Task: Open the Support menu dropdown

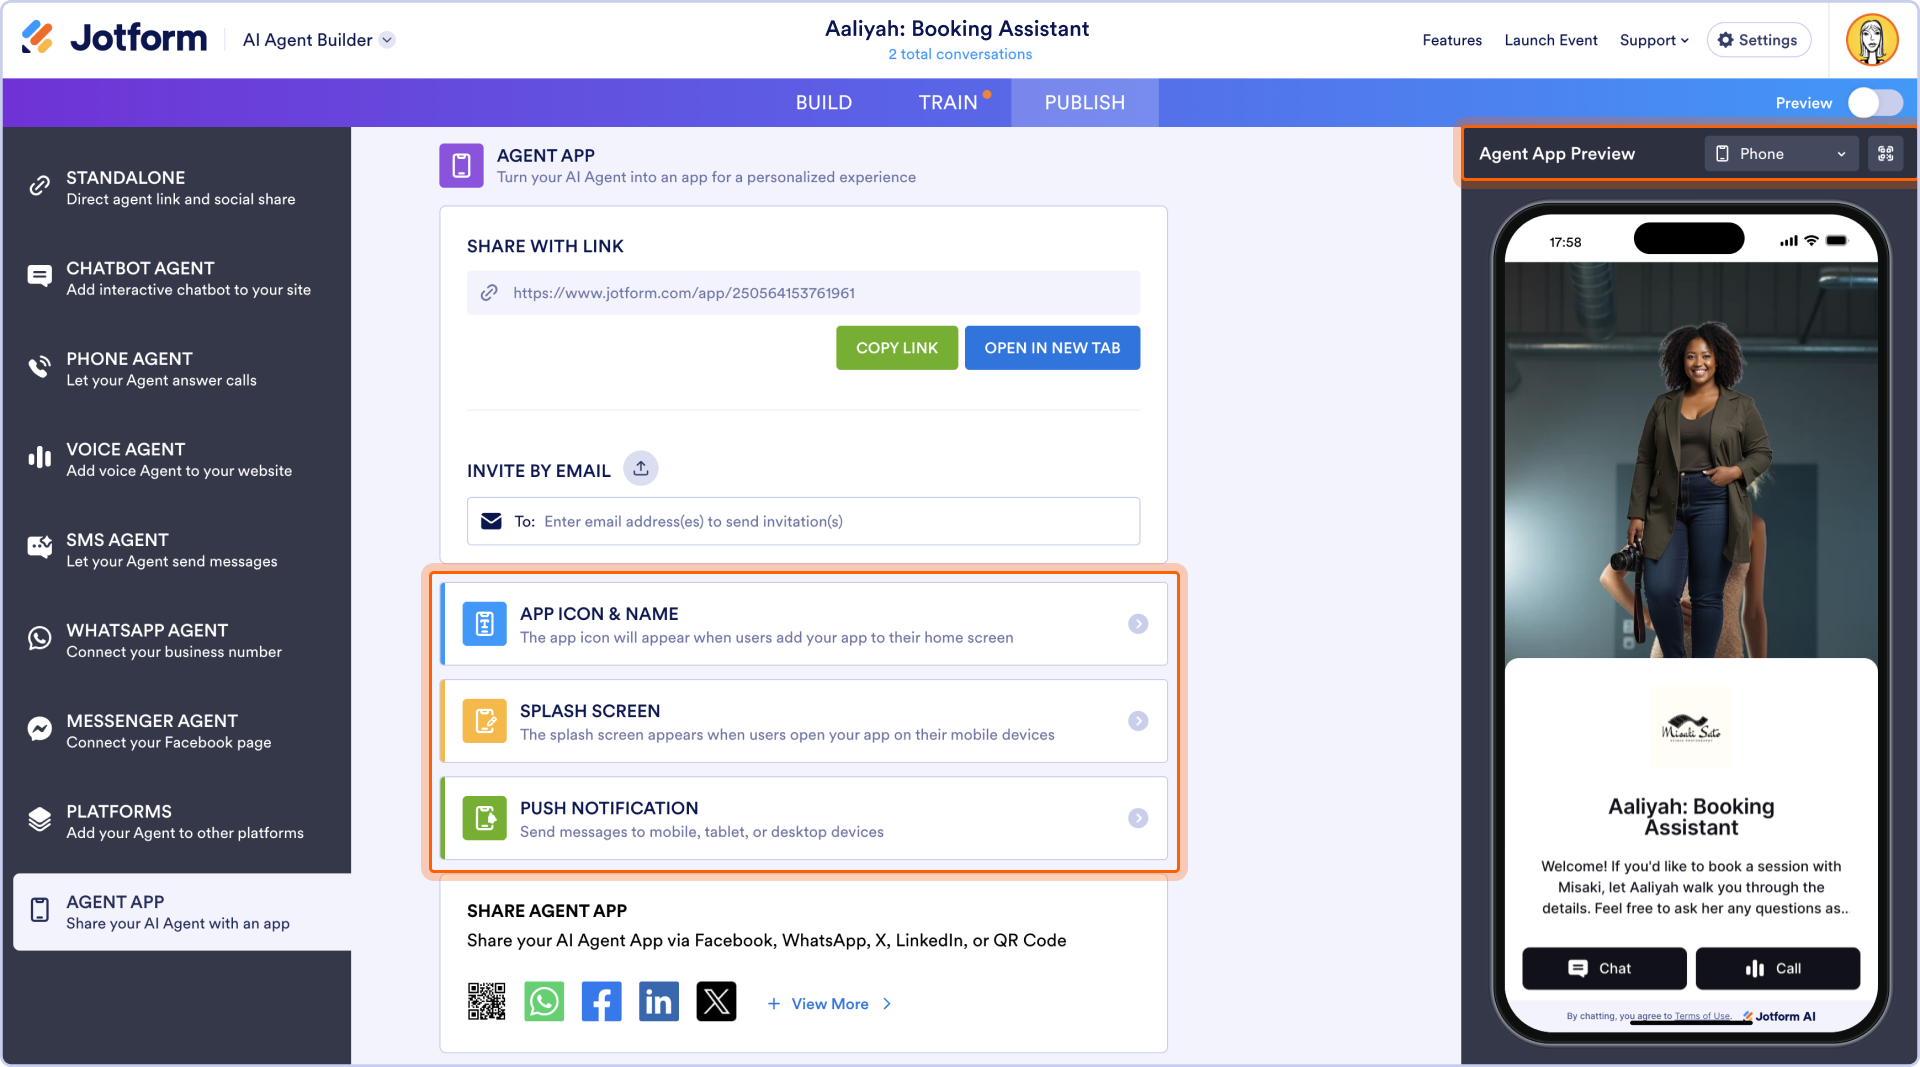Action: click(1654, 40)
